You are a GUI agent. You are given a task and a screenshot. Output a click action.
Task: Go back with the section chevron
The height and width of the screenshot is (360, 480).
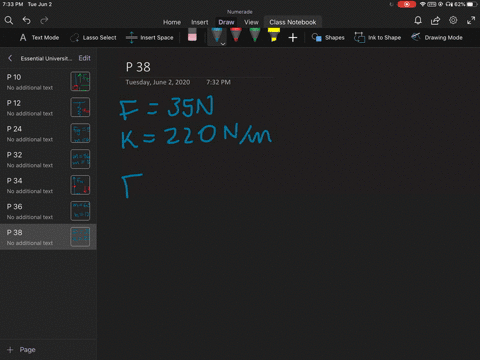[x=10, y=58]
